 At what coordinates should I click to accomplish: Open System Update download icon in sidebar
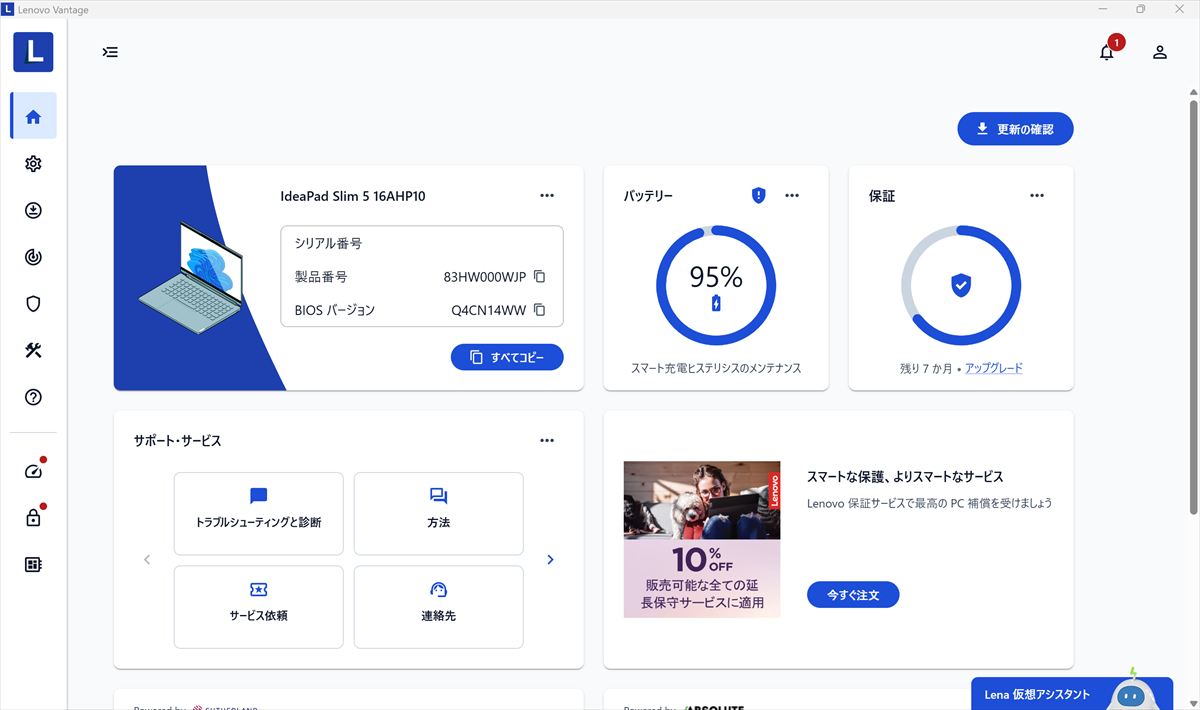tap(33, 210)
